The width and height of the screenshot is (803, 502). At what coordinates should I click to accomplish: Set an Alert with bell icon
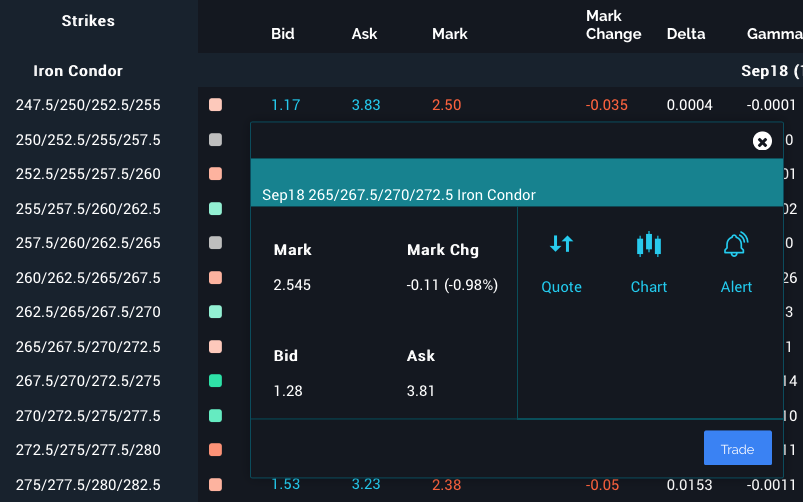coord(736,244)
